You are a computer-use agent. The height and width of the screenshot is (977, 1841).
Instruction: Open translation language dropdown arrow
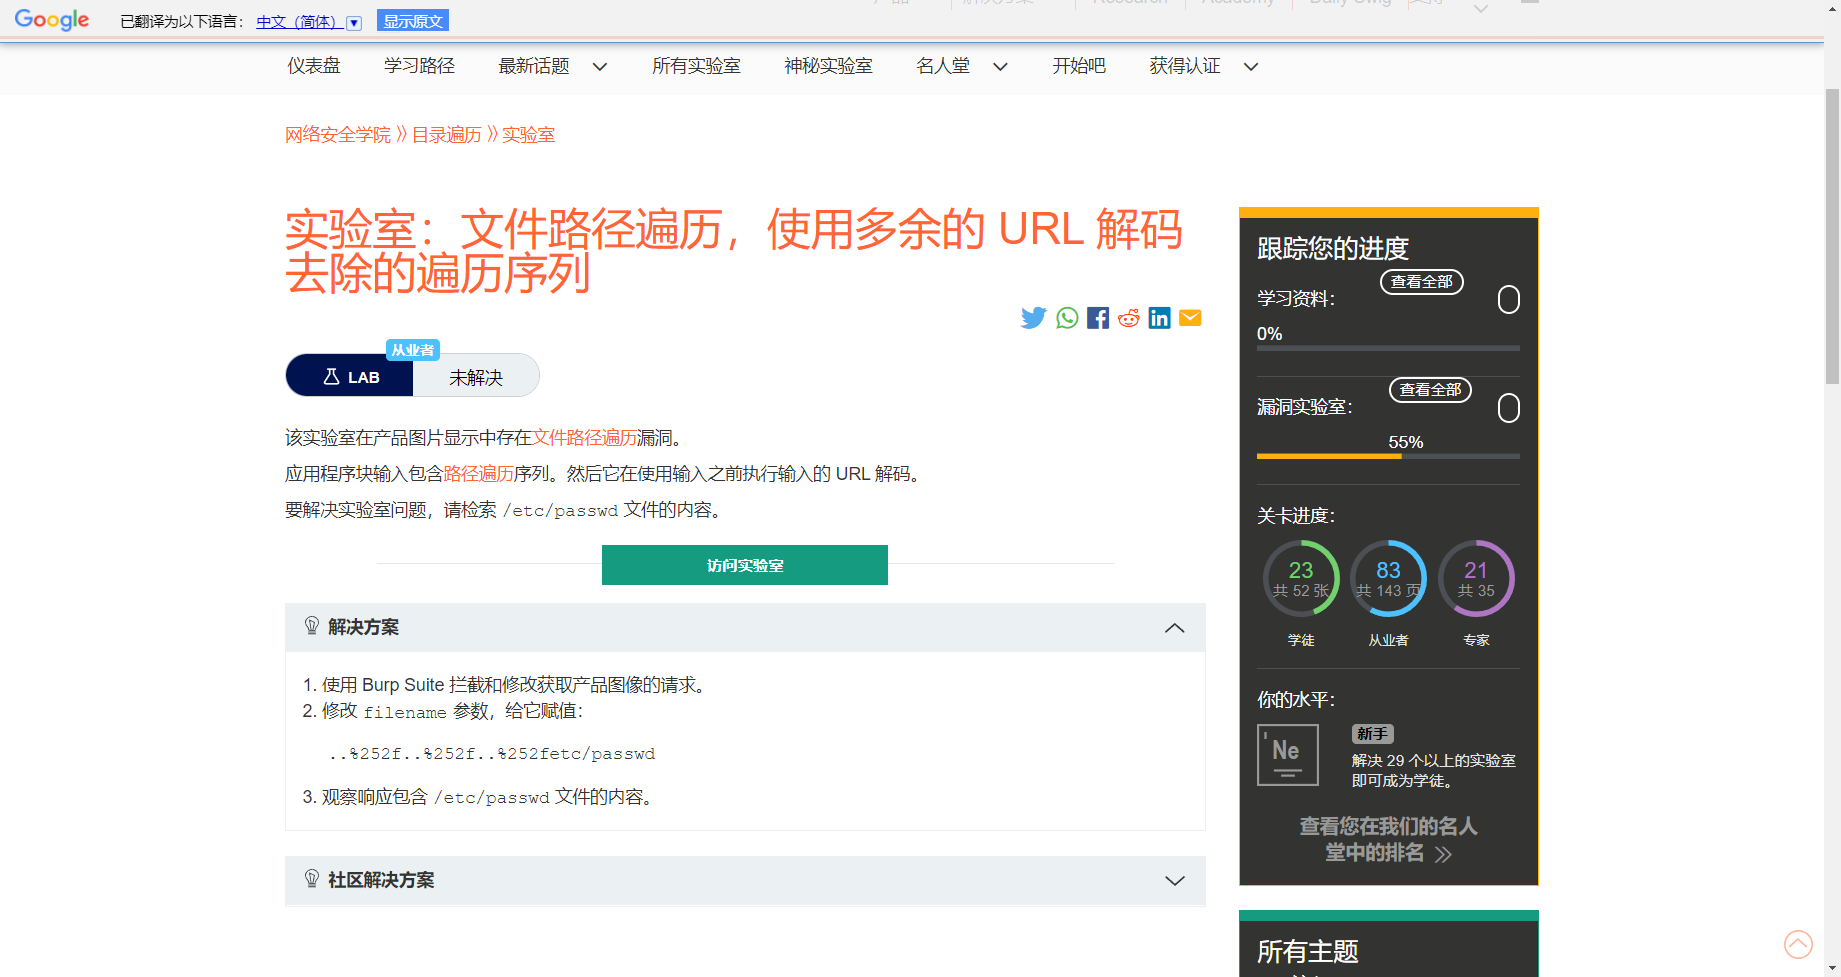[x=354, y=22]
